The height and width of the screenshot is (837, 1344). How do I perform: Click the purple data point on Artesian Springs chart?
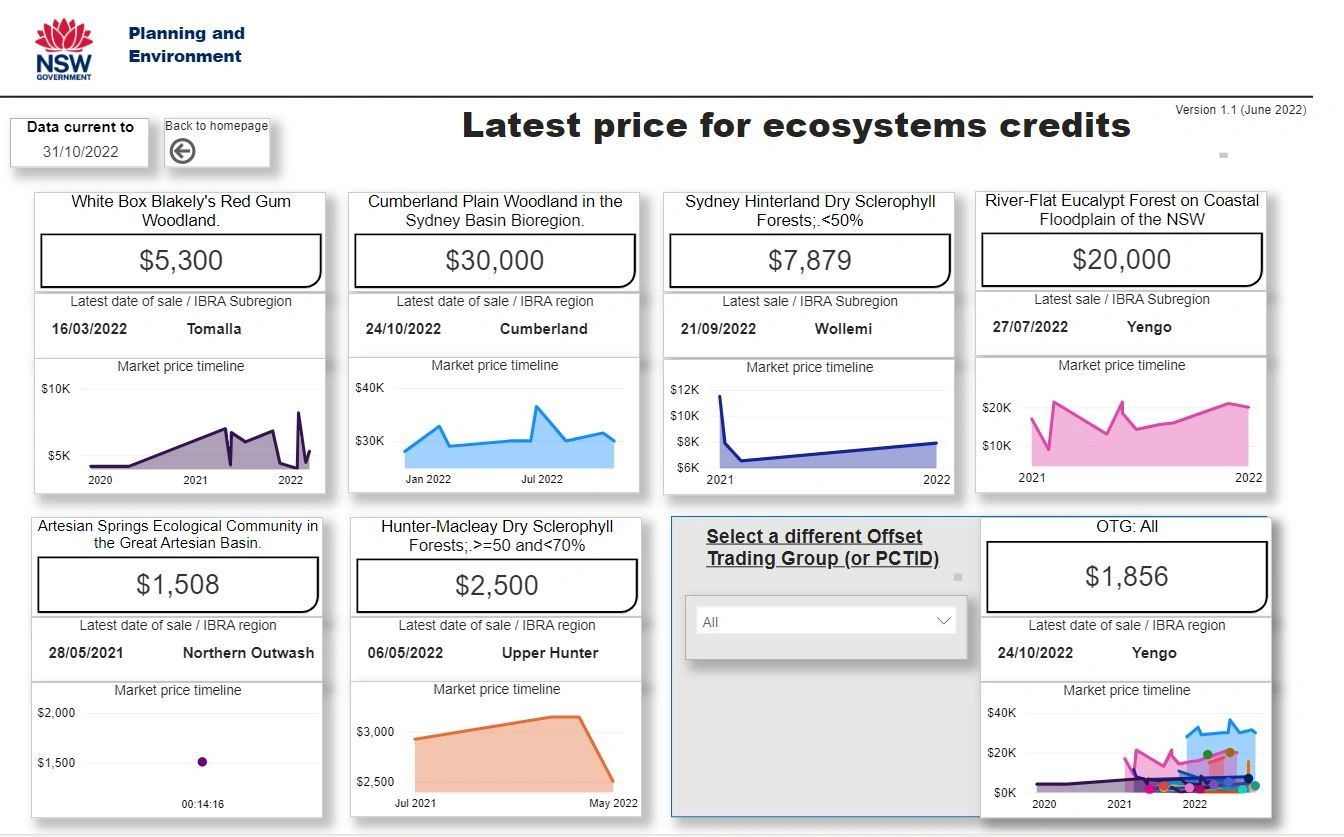coord(203,762)
